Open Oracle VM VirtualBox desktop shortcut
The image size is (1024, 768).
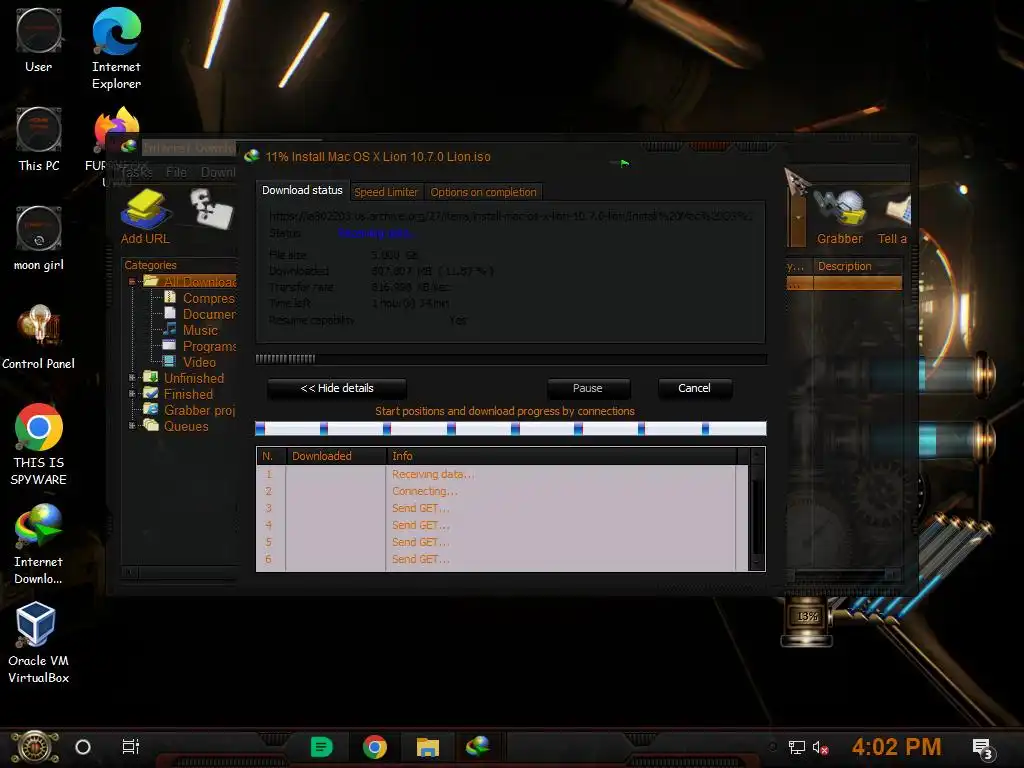click(x=39, y=643)
